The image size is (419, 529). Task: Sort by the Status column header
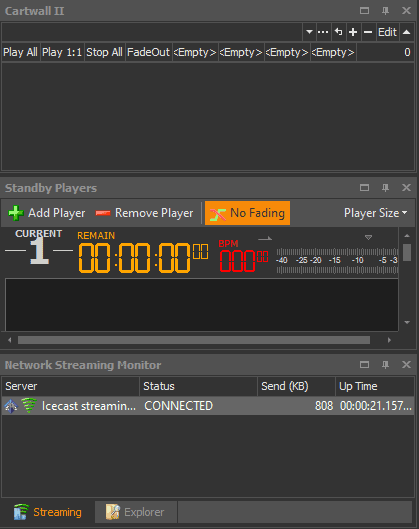tap(198, 386)
